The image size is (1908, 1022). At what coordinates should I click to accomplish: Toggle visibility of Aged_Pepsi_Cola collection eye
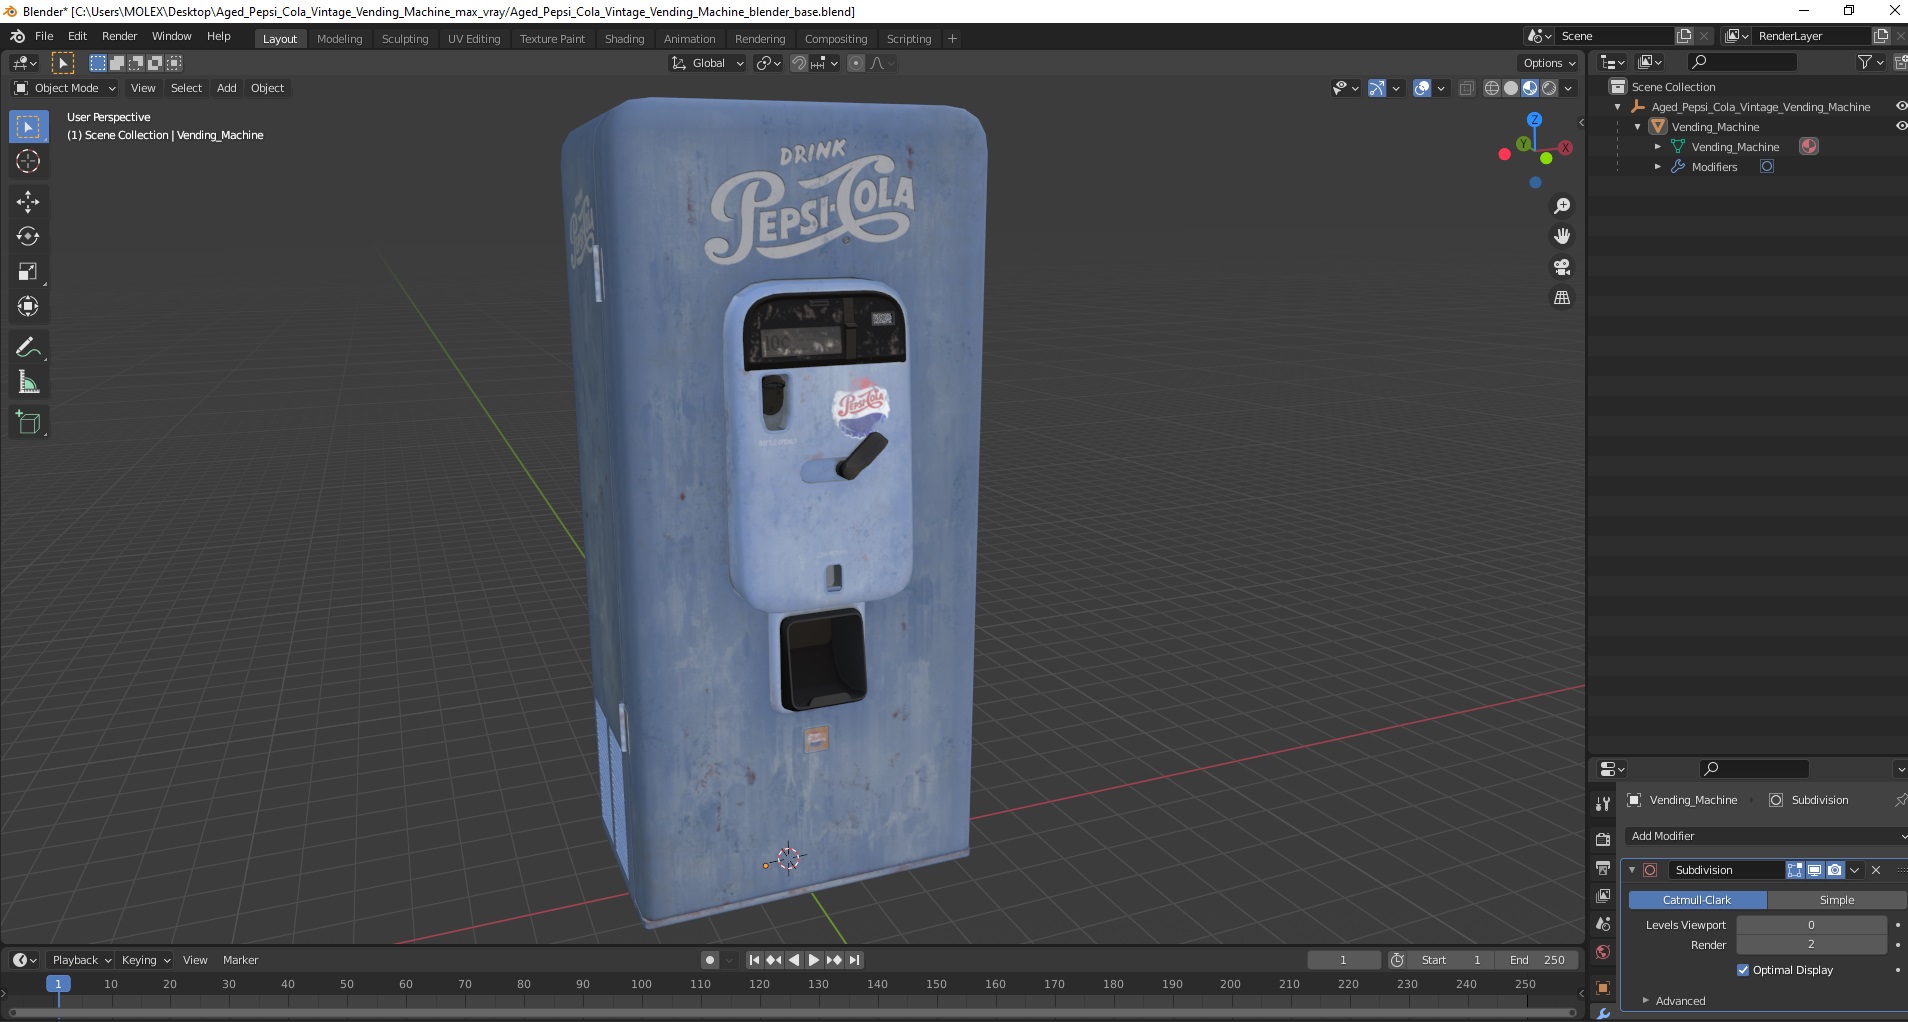click(x=1901, y=107)
